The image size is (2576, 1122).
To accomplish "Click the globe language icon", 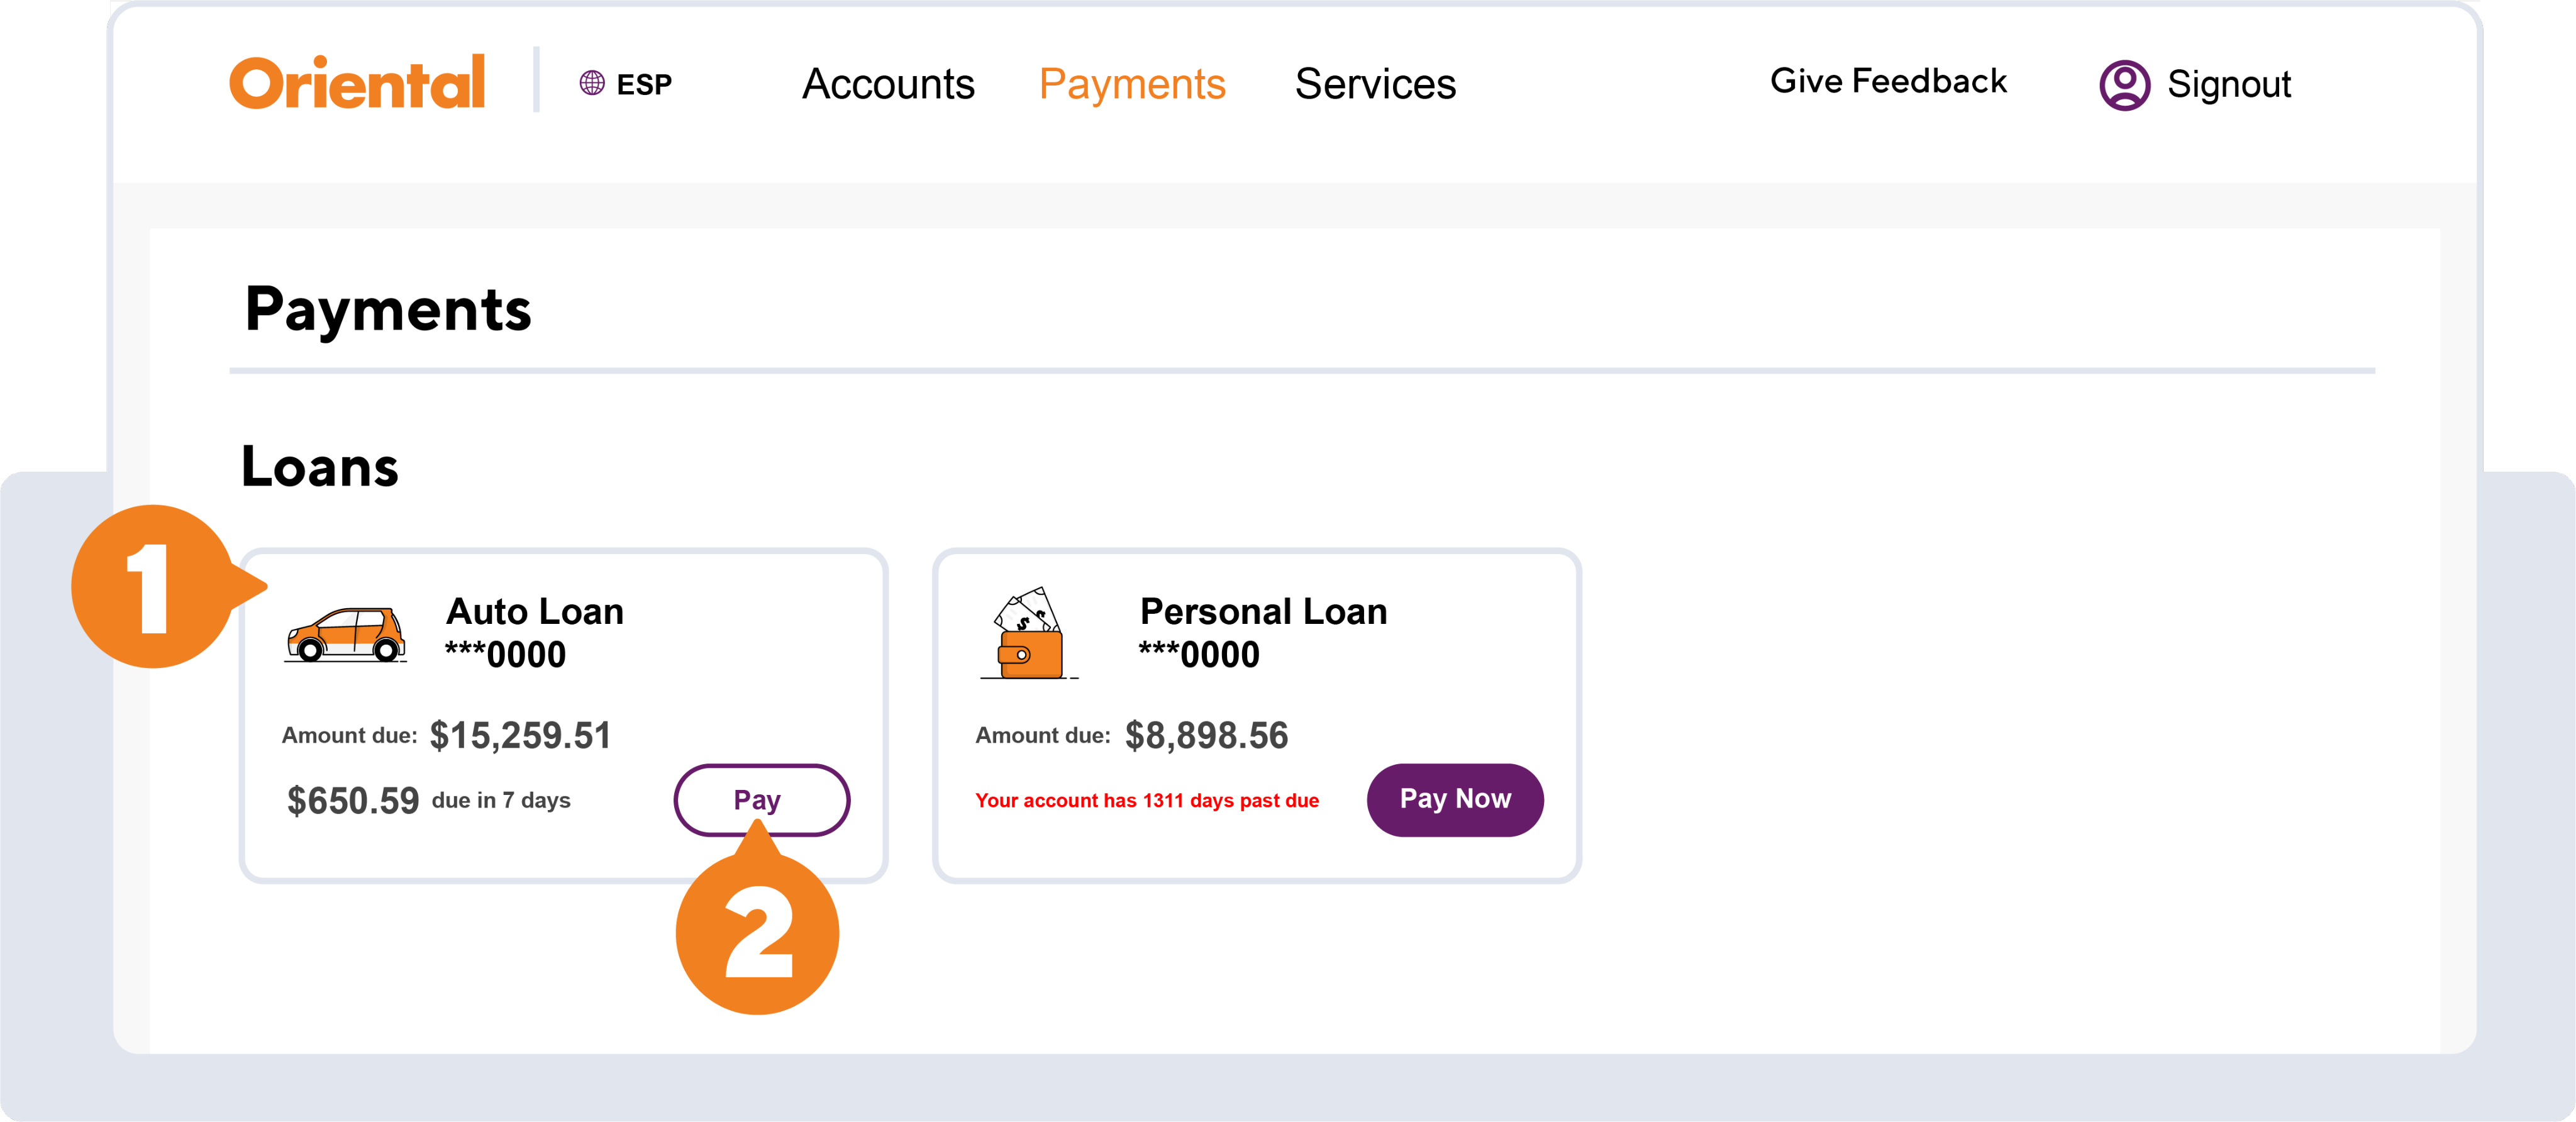I will click(x=592, y=83).
